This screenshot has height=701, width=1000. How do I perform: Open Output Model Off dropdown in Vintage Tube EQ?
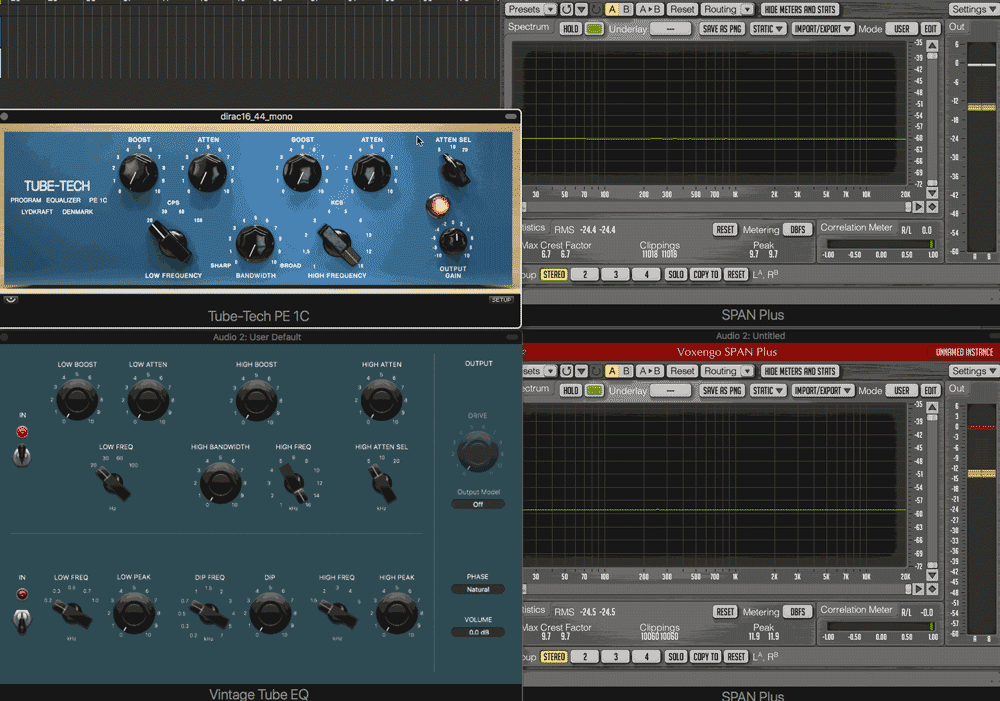(x=478, y=505)
